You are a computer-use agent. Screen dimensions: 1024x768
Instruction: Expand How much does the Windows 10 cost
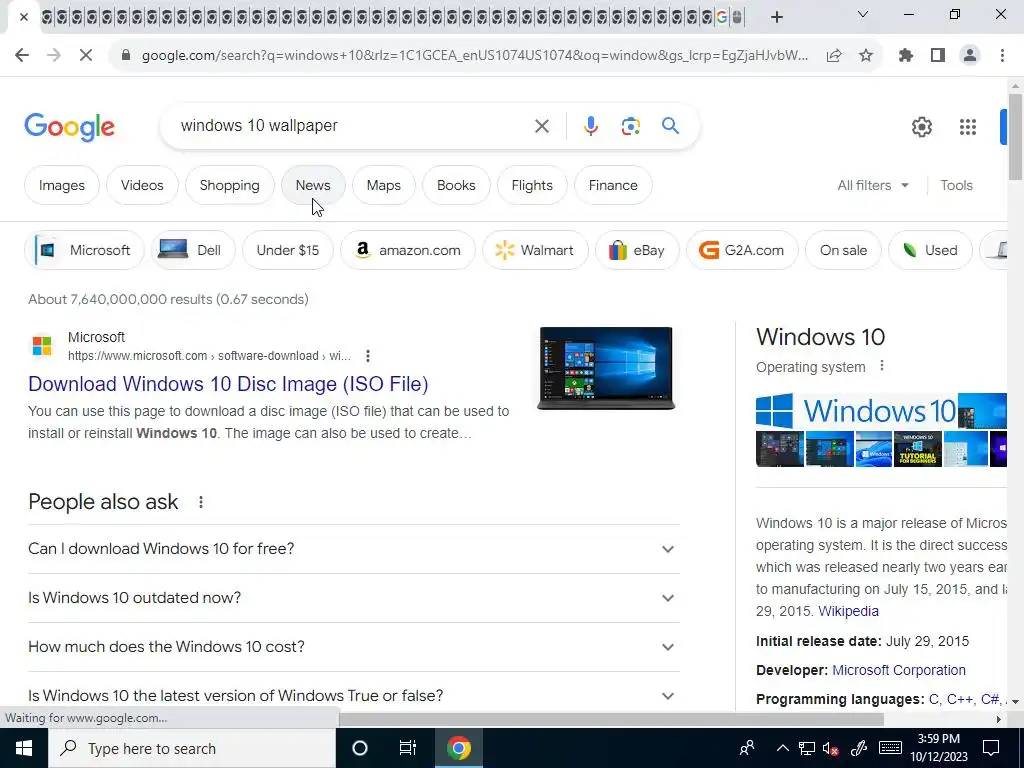click(353, 647)
